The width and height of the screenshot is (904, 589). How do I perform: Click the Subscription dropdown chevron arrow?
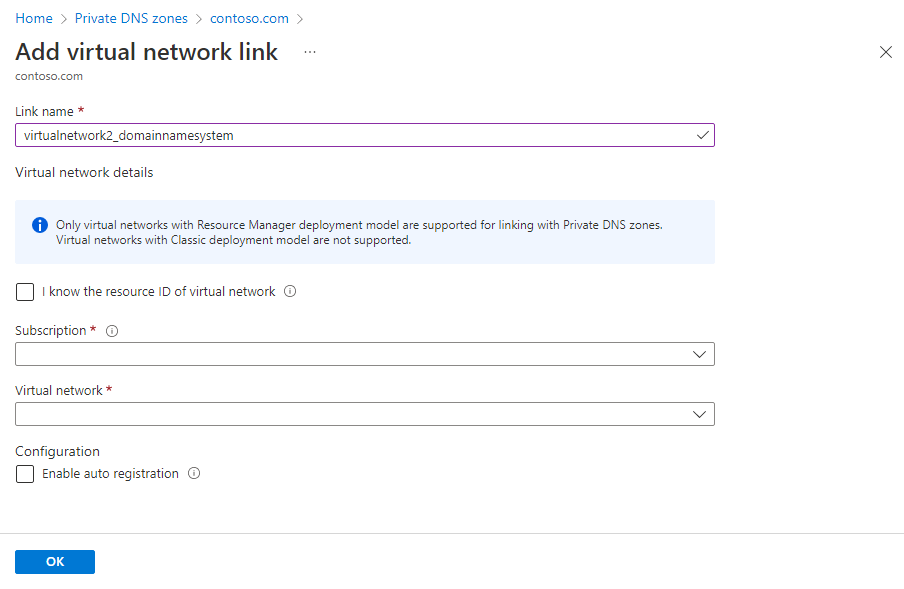pos(700,354)
